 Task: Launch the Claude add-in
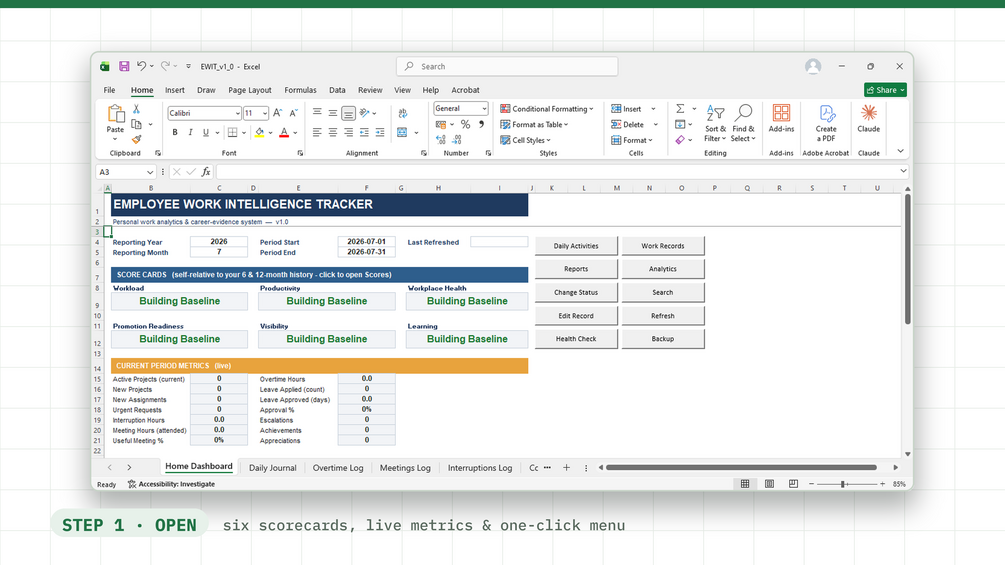[x=868, y=119]
